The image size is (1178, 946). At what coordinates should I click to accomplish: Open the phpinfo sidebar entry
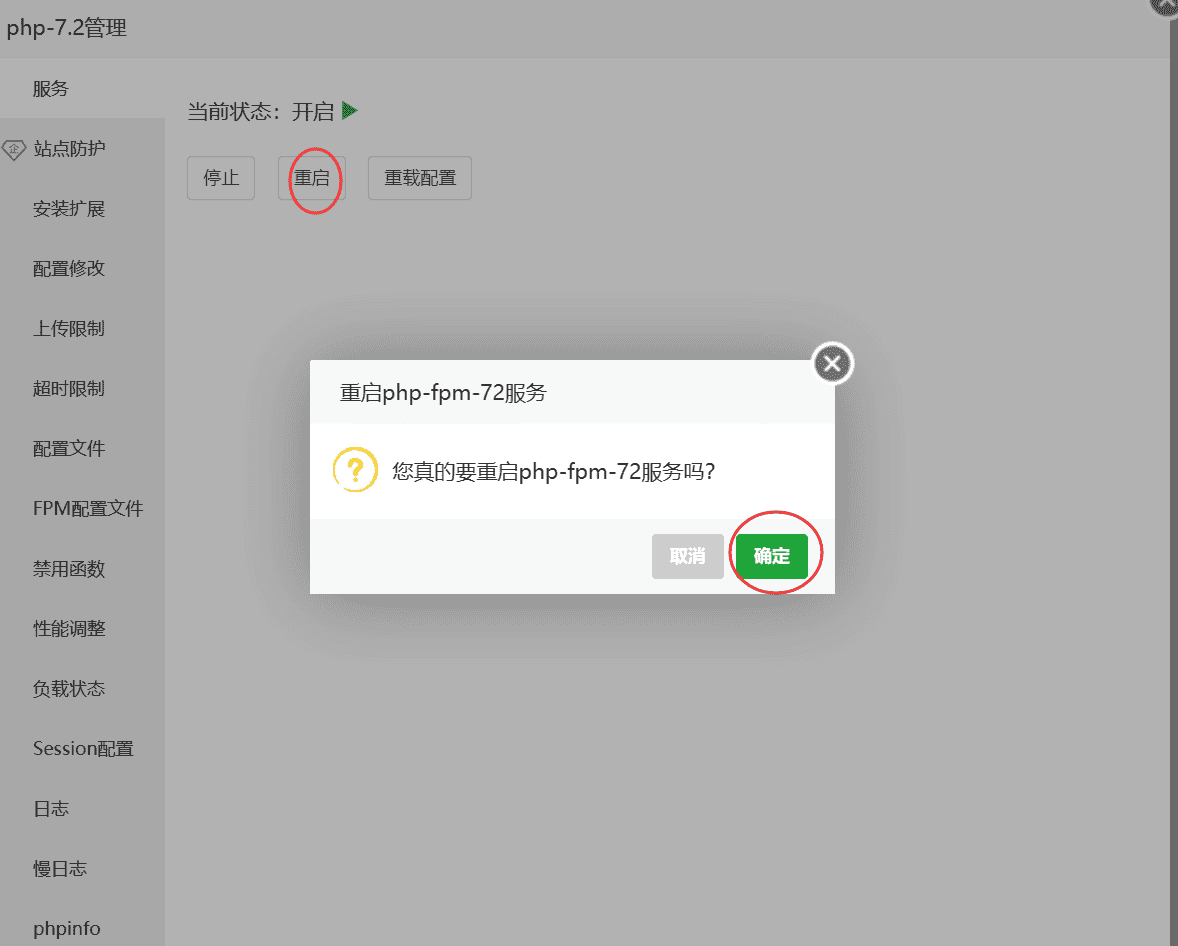pos(66,928)
